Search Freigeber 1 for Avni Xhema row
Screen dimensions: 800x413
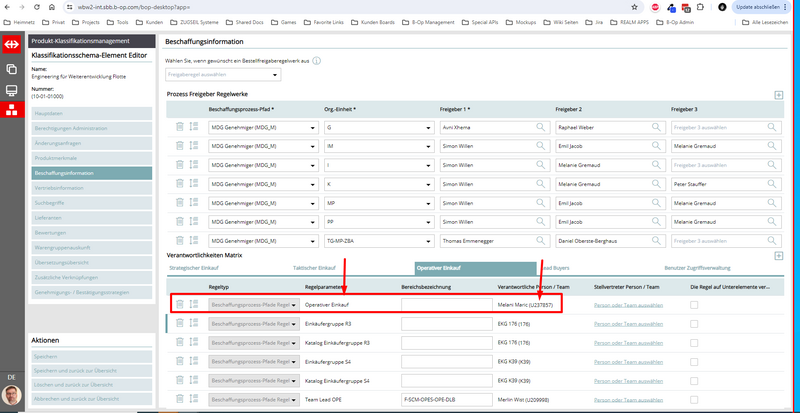pyautogui.click(x=541, y=127)
